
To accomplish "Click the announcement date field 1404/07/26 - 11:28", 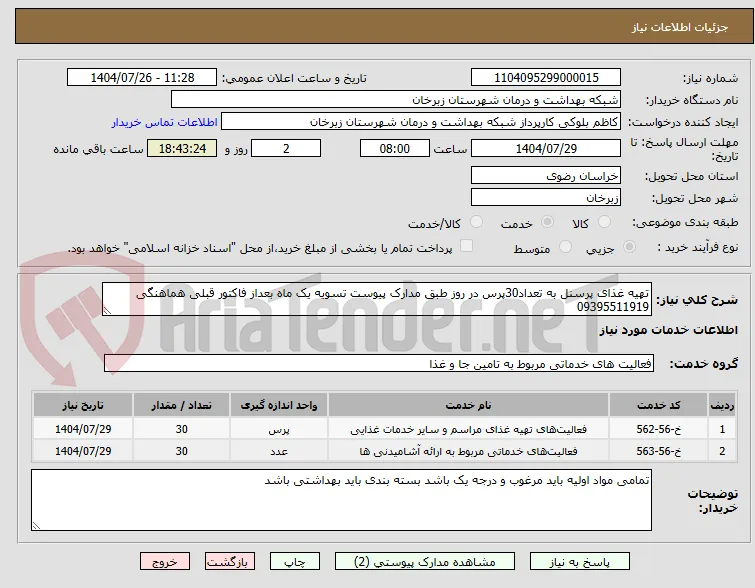I will [x=142, y=78].
